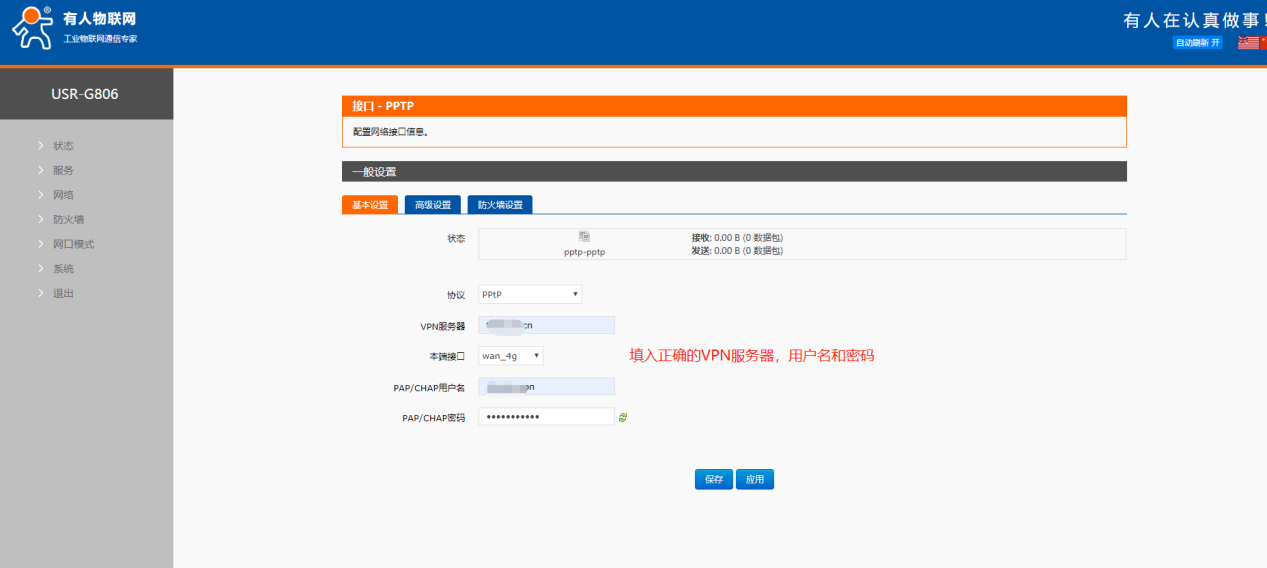The image size is (1267, 568).
Task: Open the 协议 protocol dropdown showing PPtP
Action: (530, 294)
